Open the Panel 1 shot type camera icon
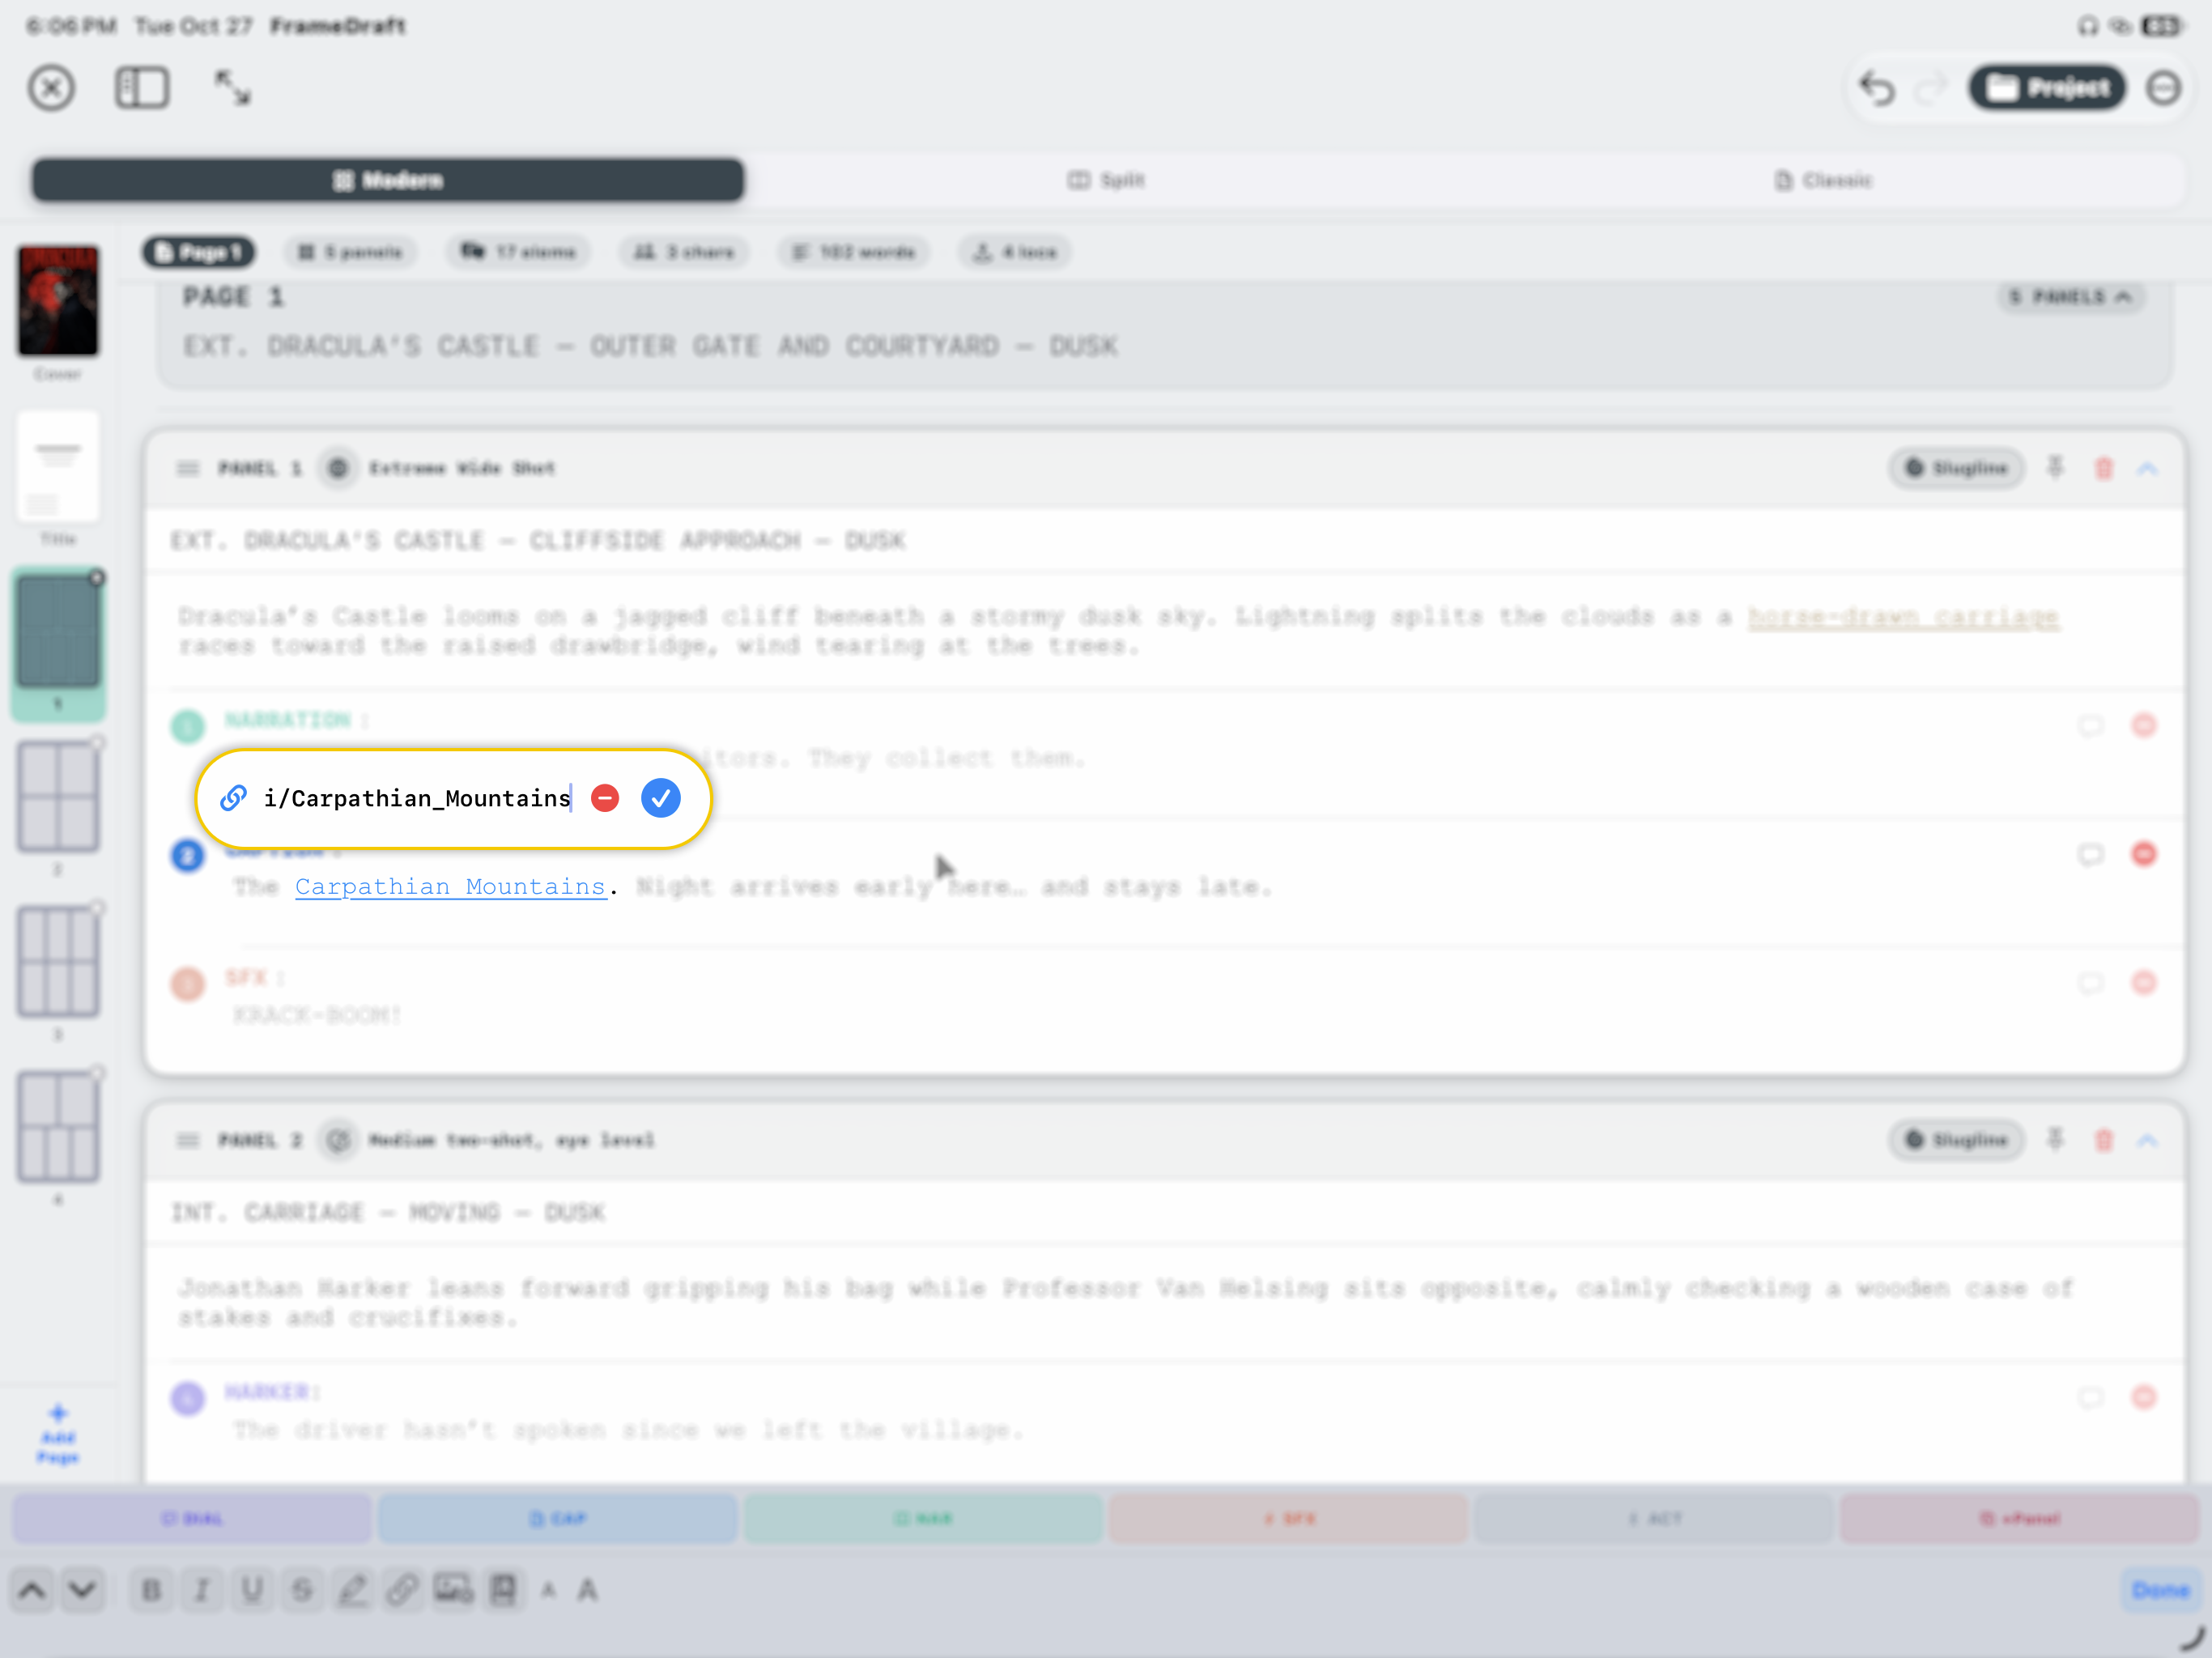The height and width of the screenshot is (1658, 2212). (x=338, y=468)
